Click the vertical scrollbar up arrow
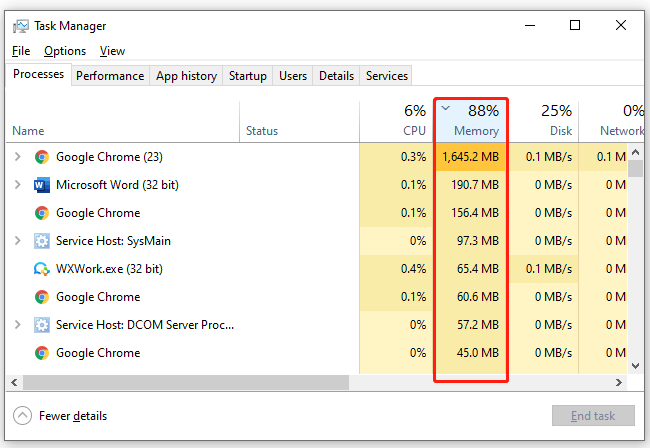 (635, 152)
